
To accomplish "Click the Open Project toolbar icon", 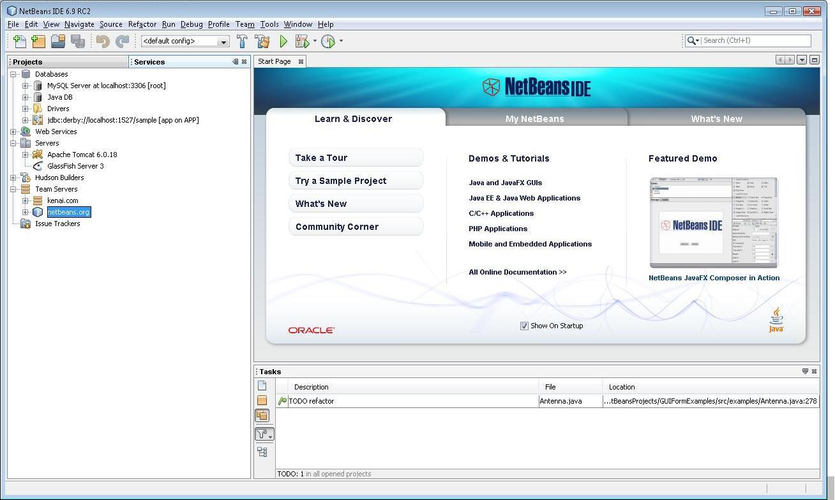I will point(58,41).
